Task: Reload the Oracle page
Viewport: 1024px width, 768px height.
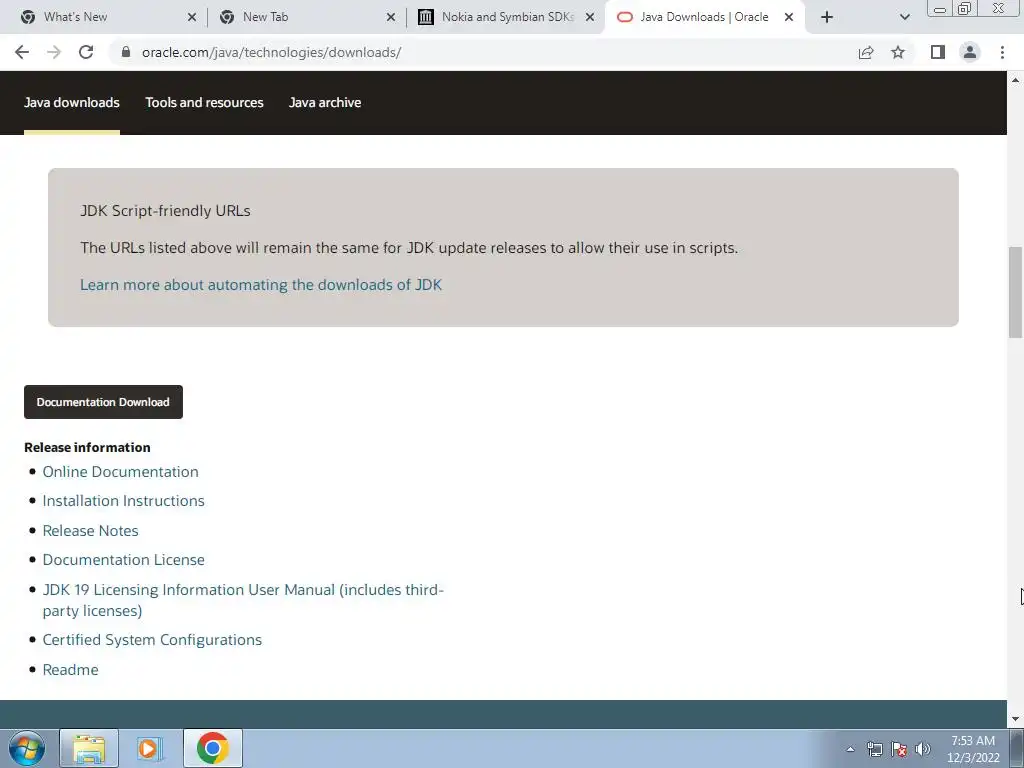Action: point(86,52)
